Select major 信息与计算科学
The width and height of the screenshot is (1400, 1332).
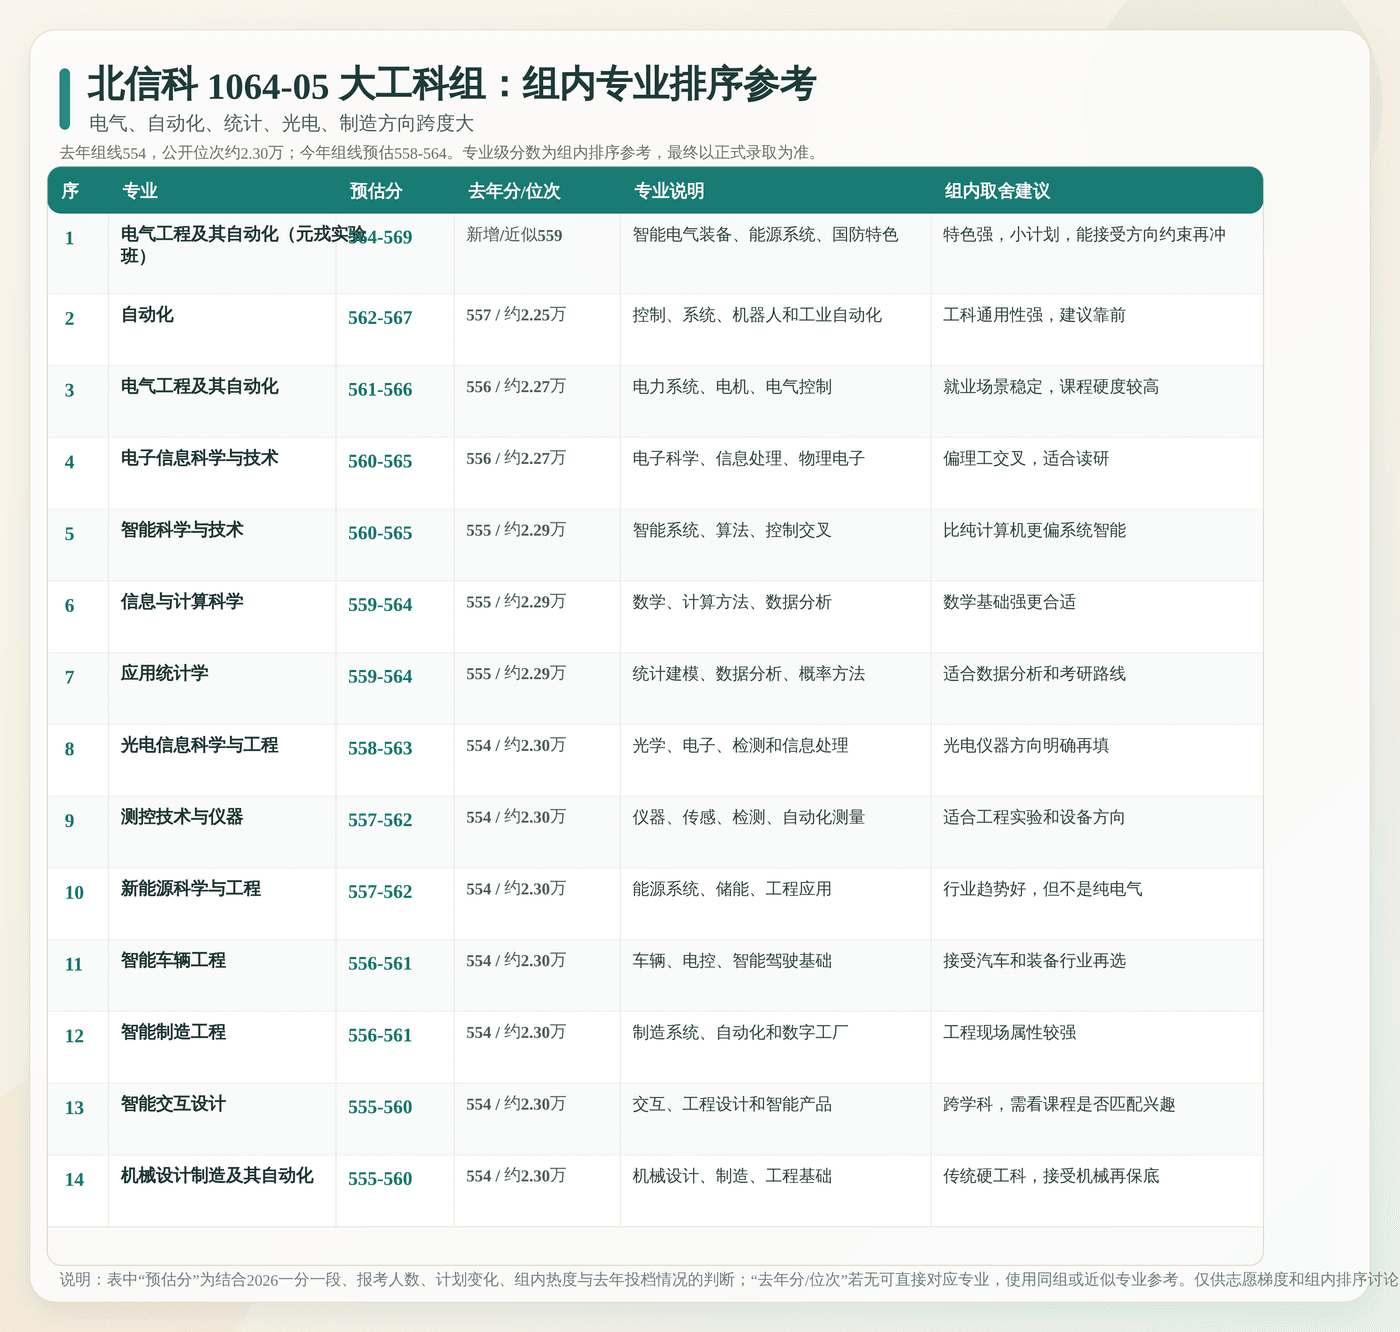point(182,602)
